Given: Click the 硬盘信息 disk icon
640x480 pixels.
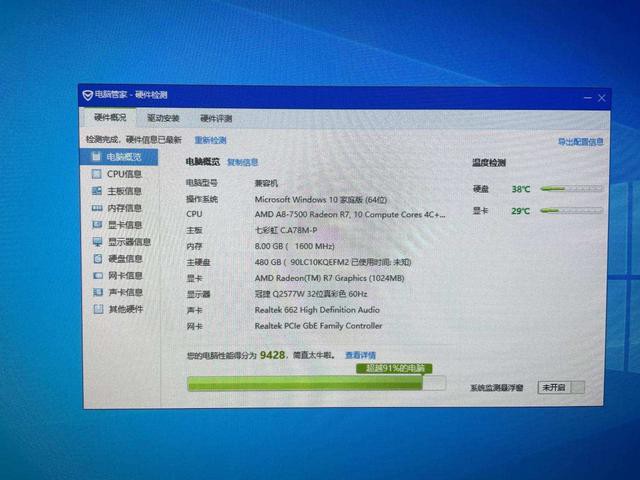Looking at the screenshot, I should [98, 258].
